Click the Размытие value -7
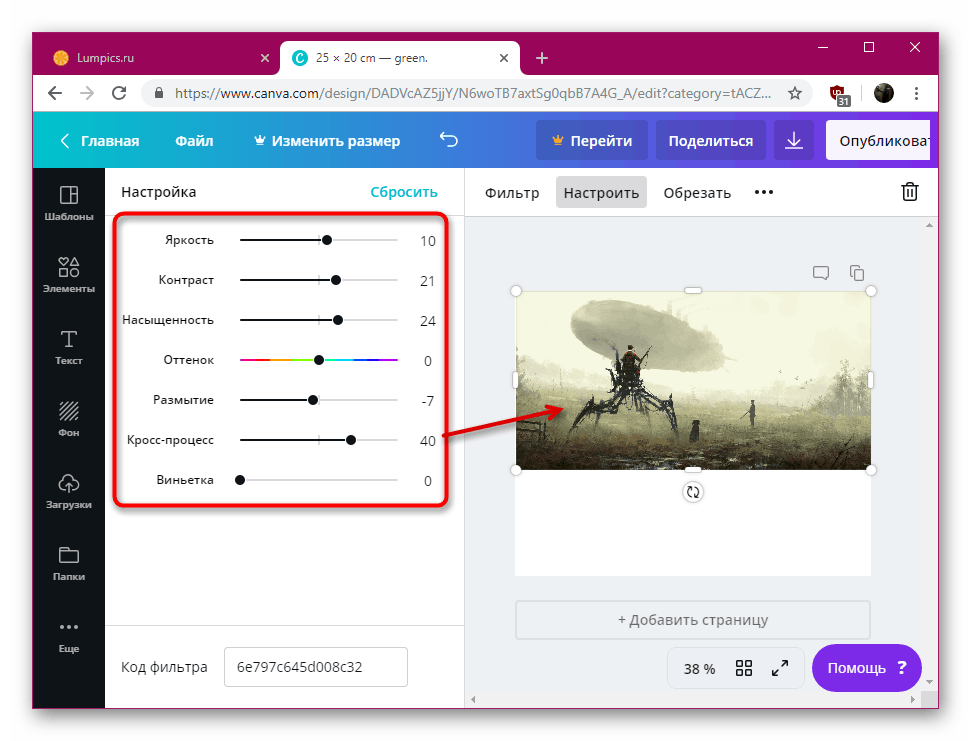Screen dimensions: 971x741 point(428,401)
